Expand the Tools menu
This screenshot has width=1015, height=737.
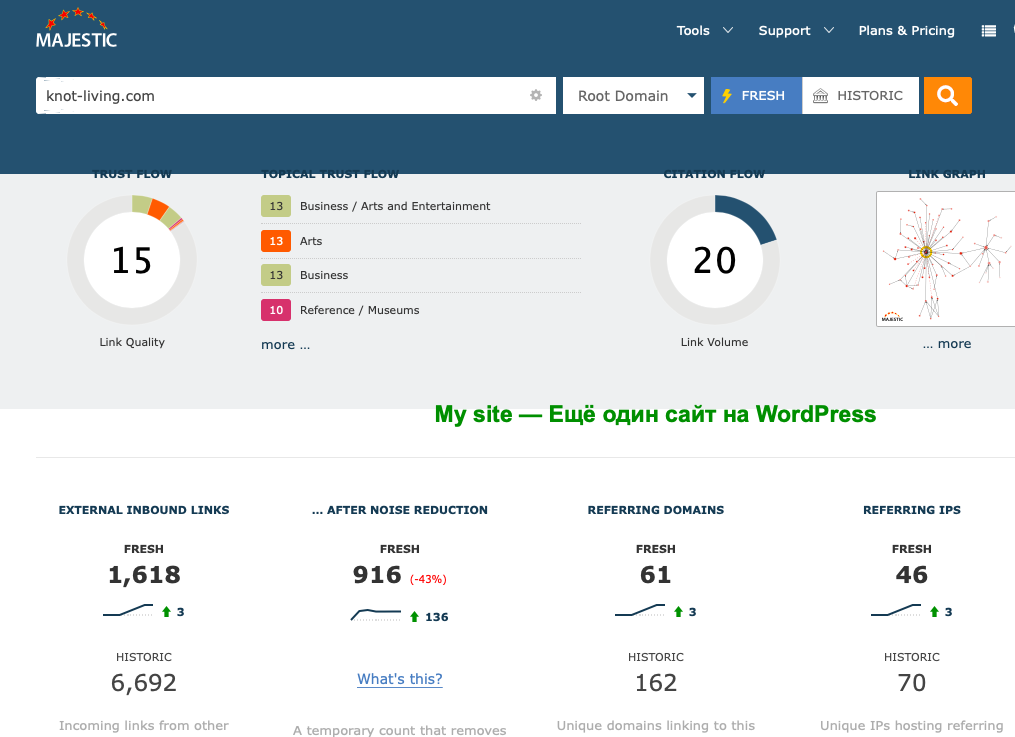(704, 31)
